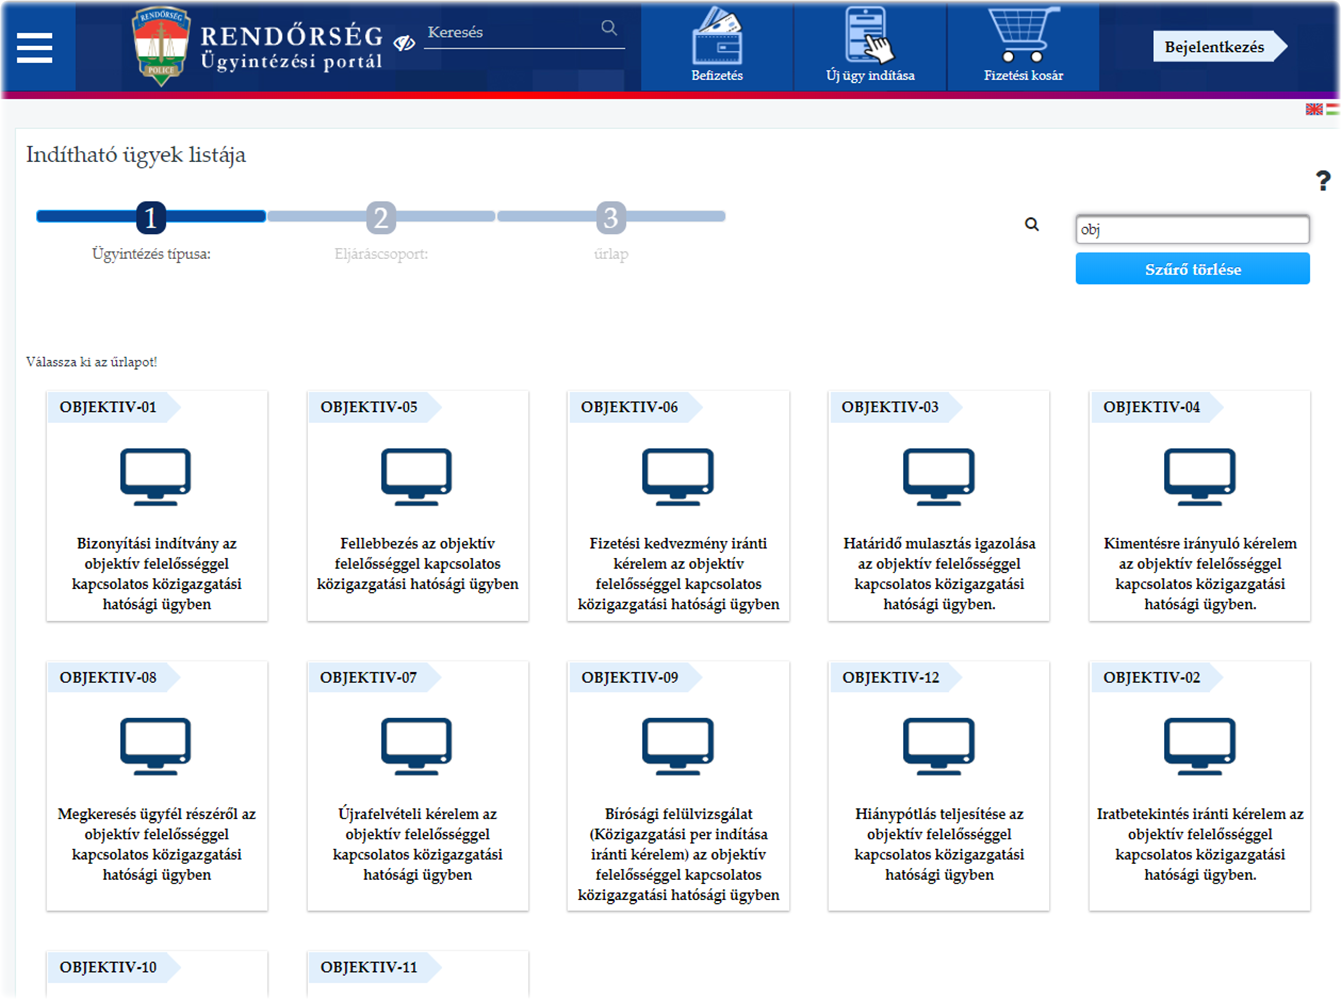Screen dimensions: 1341x999
Task: Open Kimentésre irányuló kérelem link
Action: [x=1200, y=574]
